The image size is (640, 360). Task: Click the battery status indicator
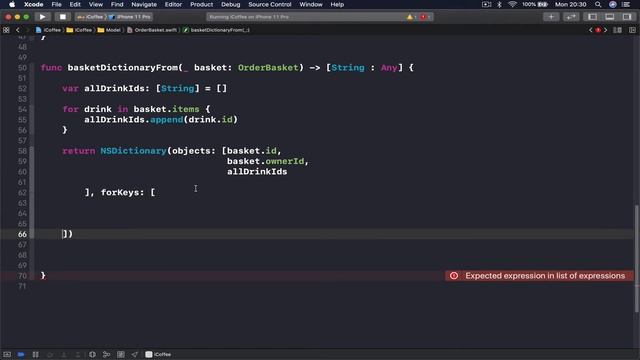coord(535,4)
